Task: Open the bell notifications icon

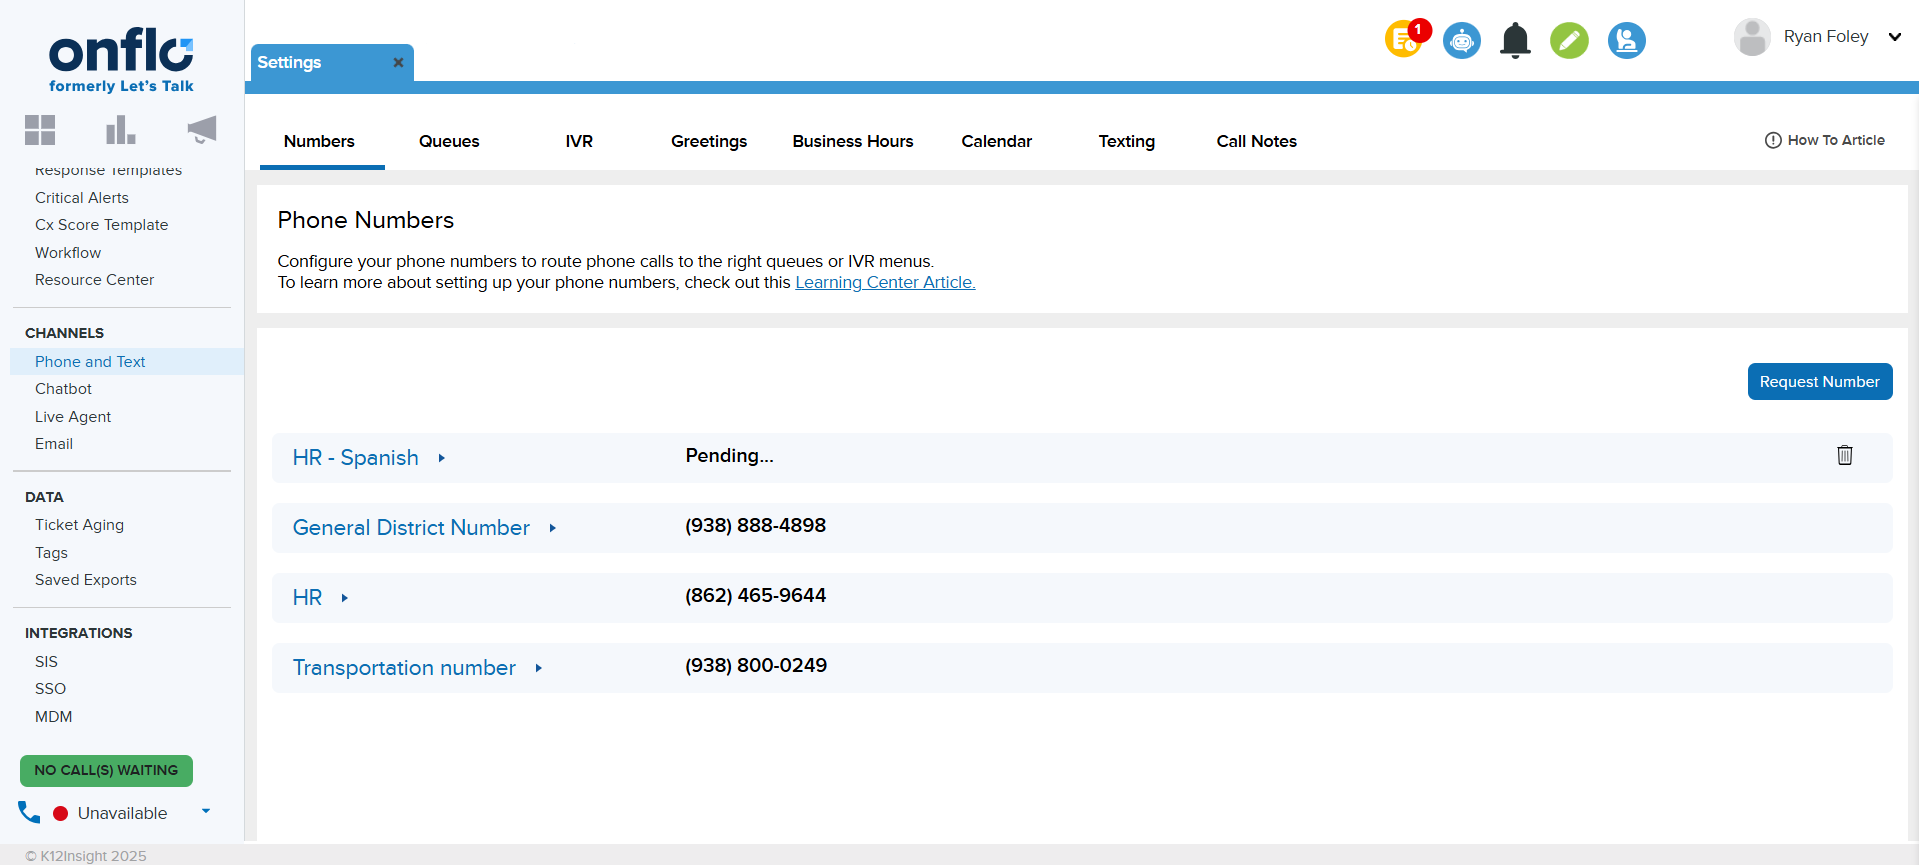Action: [1515, 41]
